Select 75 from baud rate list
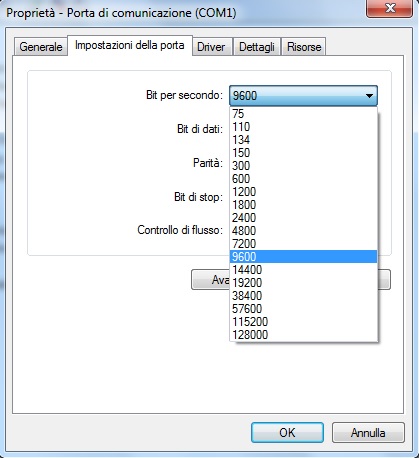419x458 pixels. click(304, 114)
